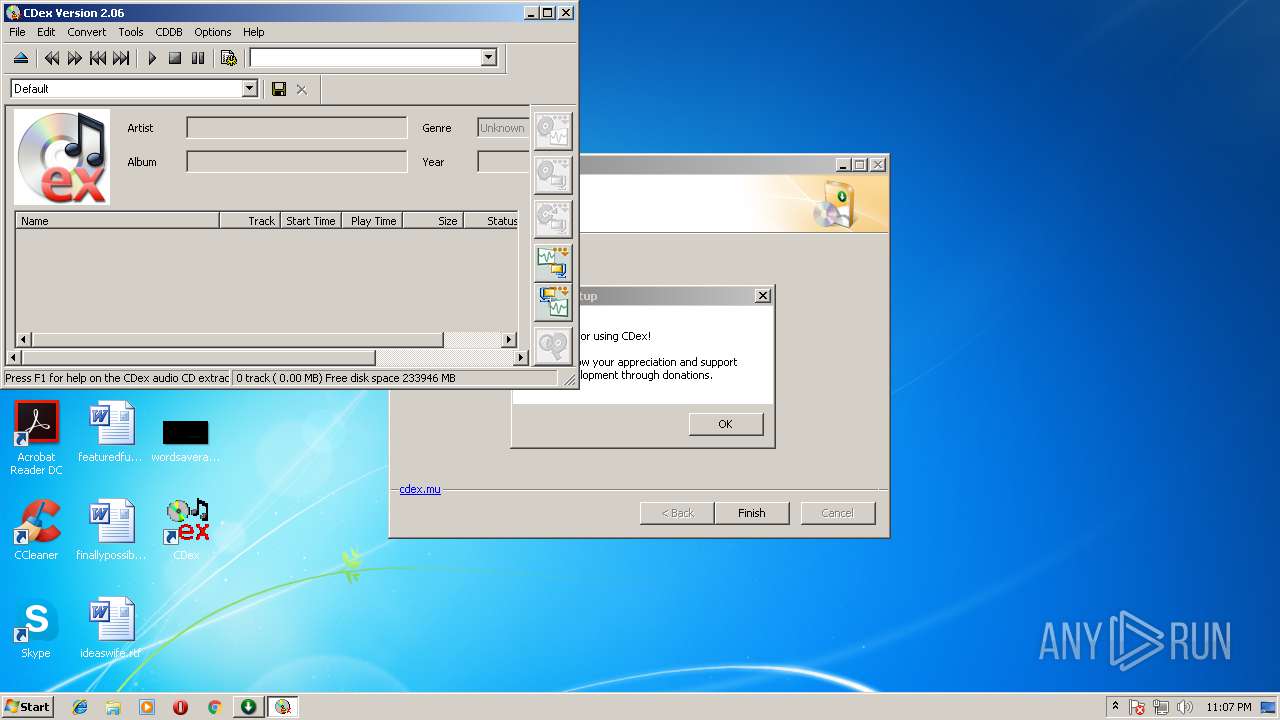Select the wordsavera... desktop file
1280x720 pixels.
click(x=186, y=438)
